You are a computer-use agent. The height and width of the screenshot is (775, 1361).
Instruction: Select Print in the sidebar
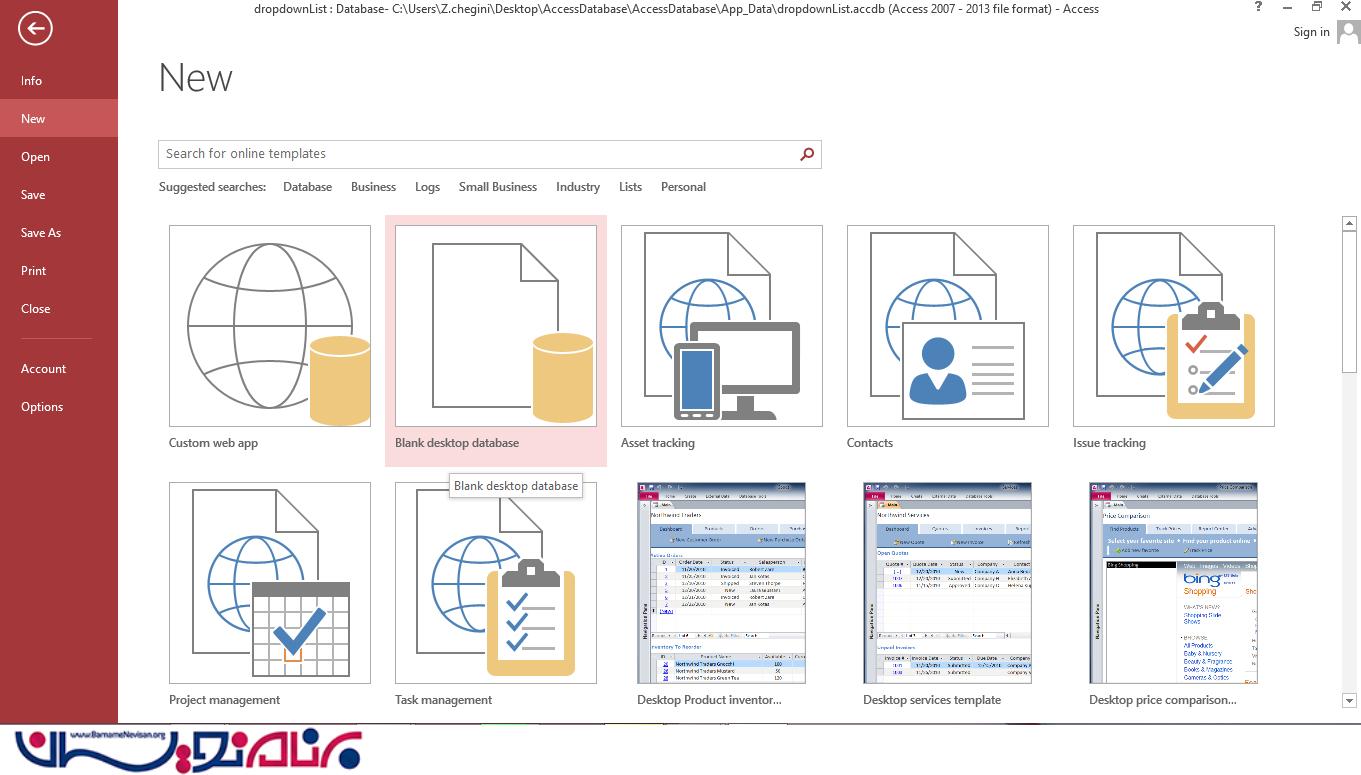59,271
